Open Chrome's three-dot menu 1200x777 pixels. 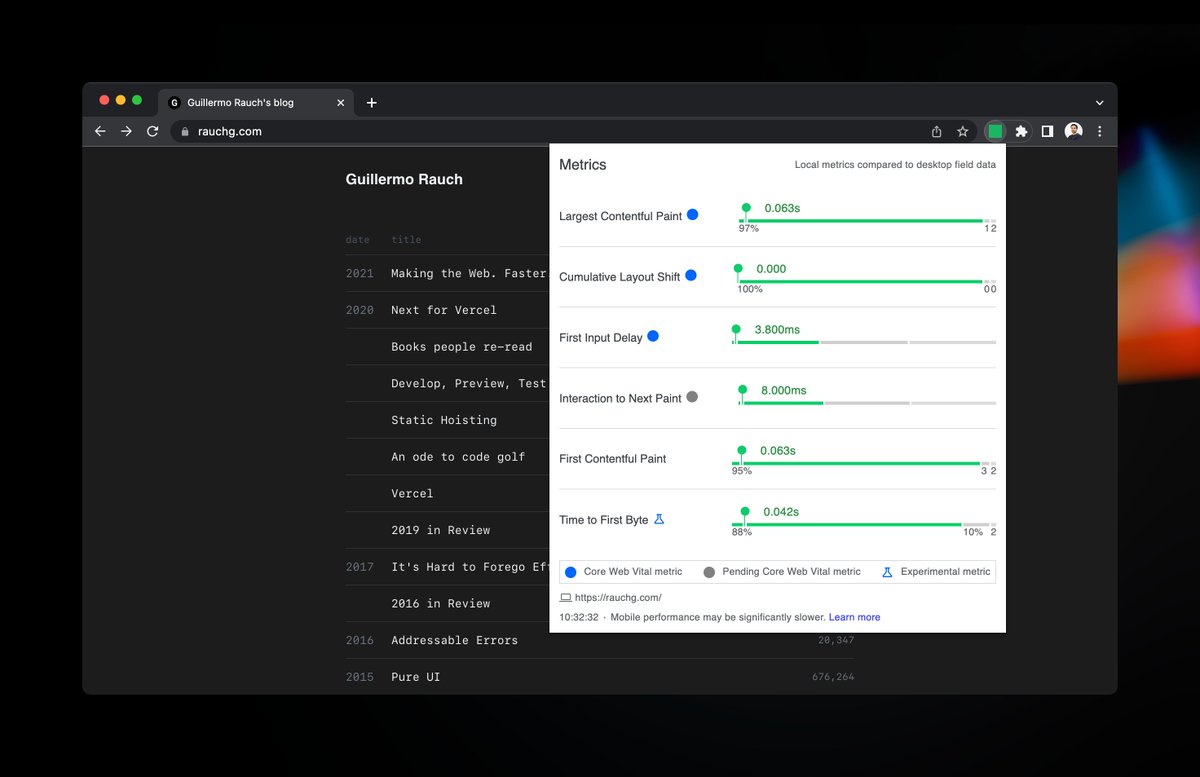1100,131
